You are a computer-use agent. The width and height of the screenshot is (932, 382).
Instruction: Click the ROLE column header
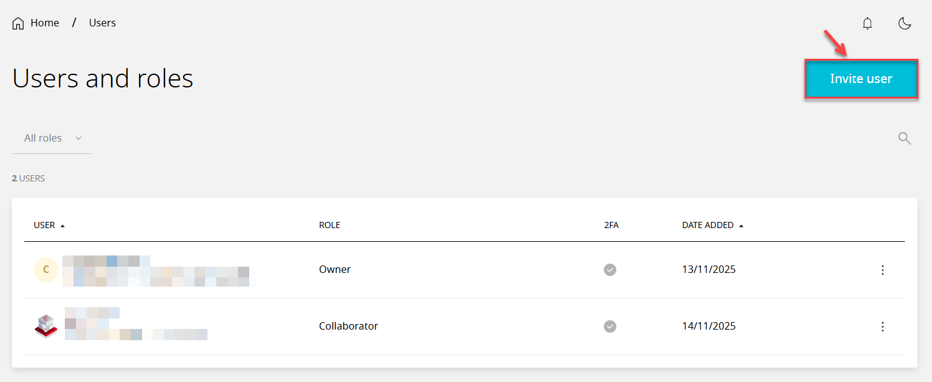click(x=329, y=225)
